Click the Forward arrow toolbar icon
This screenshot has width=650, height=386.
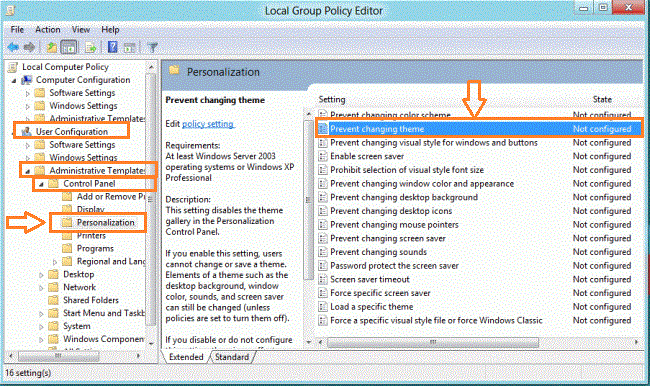click(x=29, y=47)
